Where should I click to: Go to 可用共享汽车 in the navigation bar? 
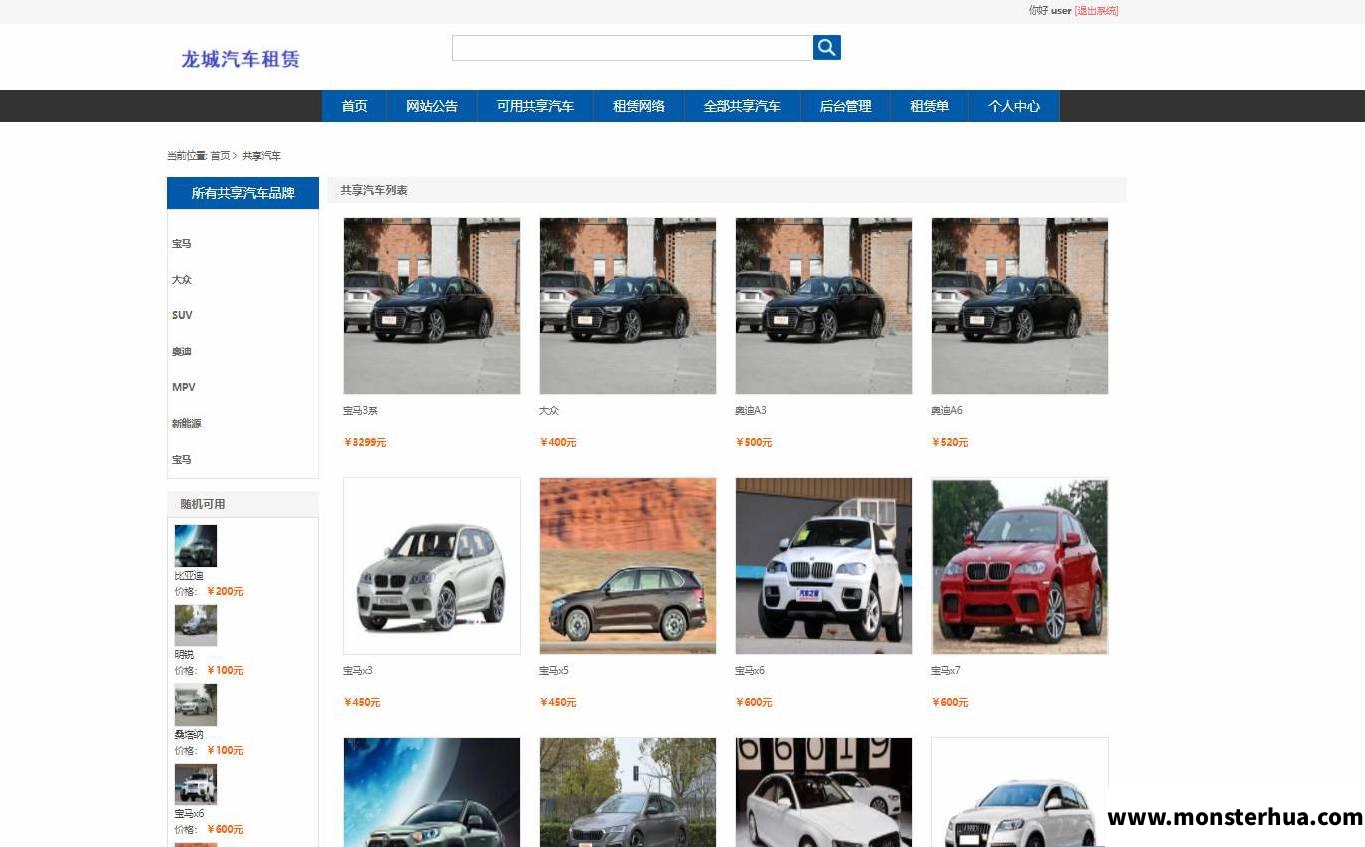(535, 106)
